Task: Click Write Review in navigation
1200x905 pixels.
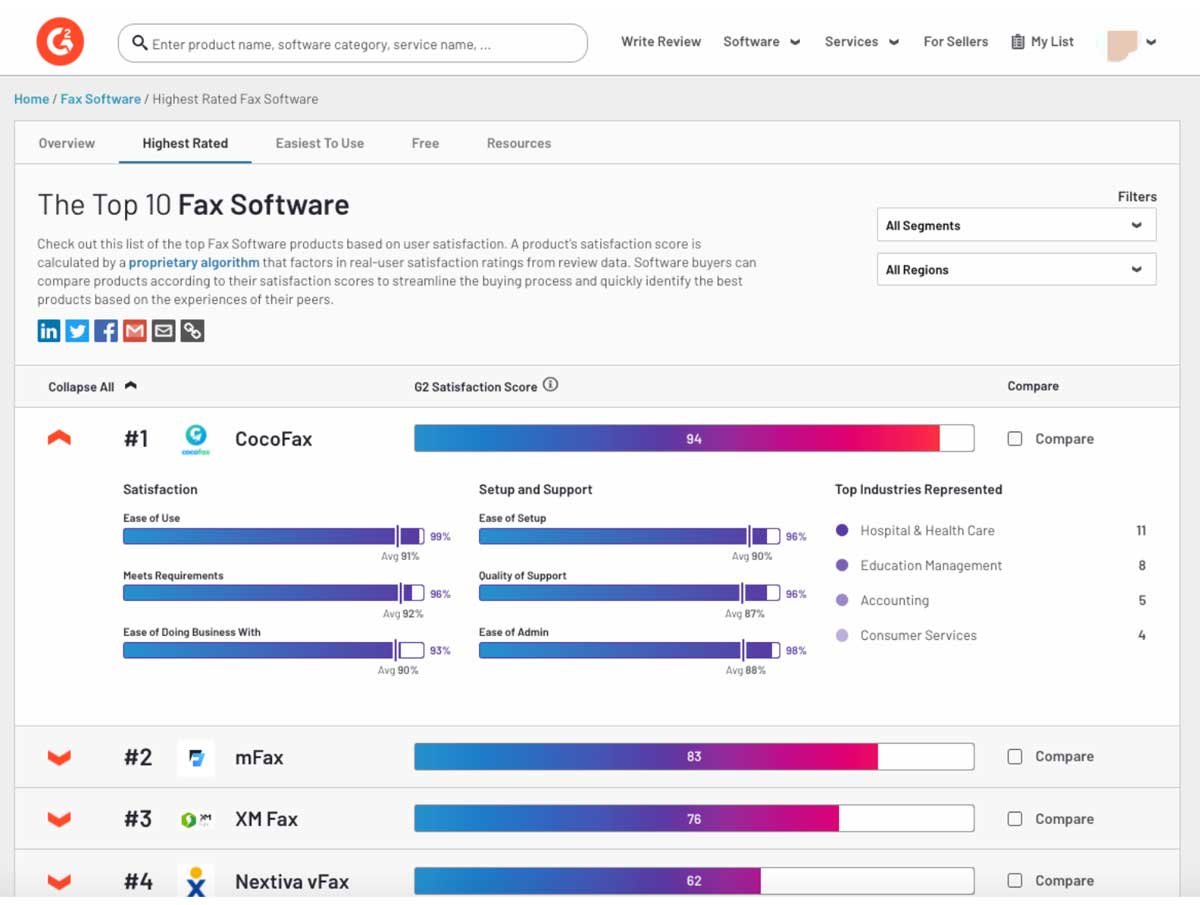Action: coord(661,42)
